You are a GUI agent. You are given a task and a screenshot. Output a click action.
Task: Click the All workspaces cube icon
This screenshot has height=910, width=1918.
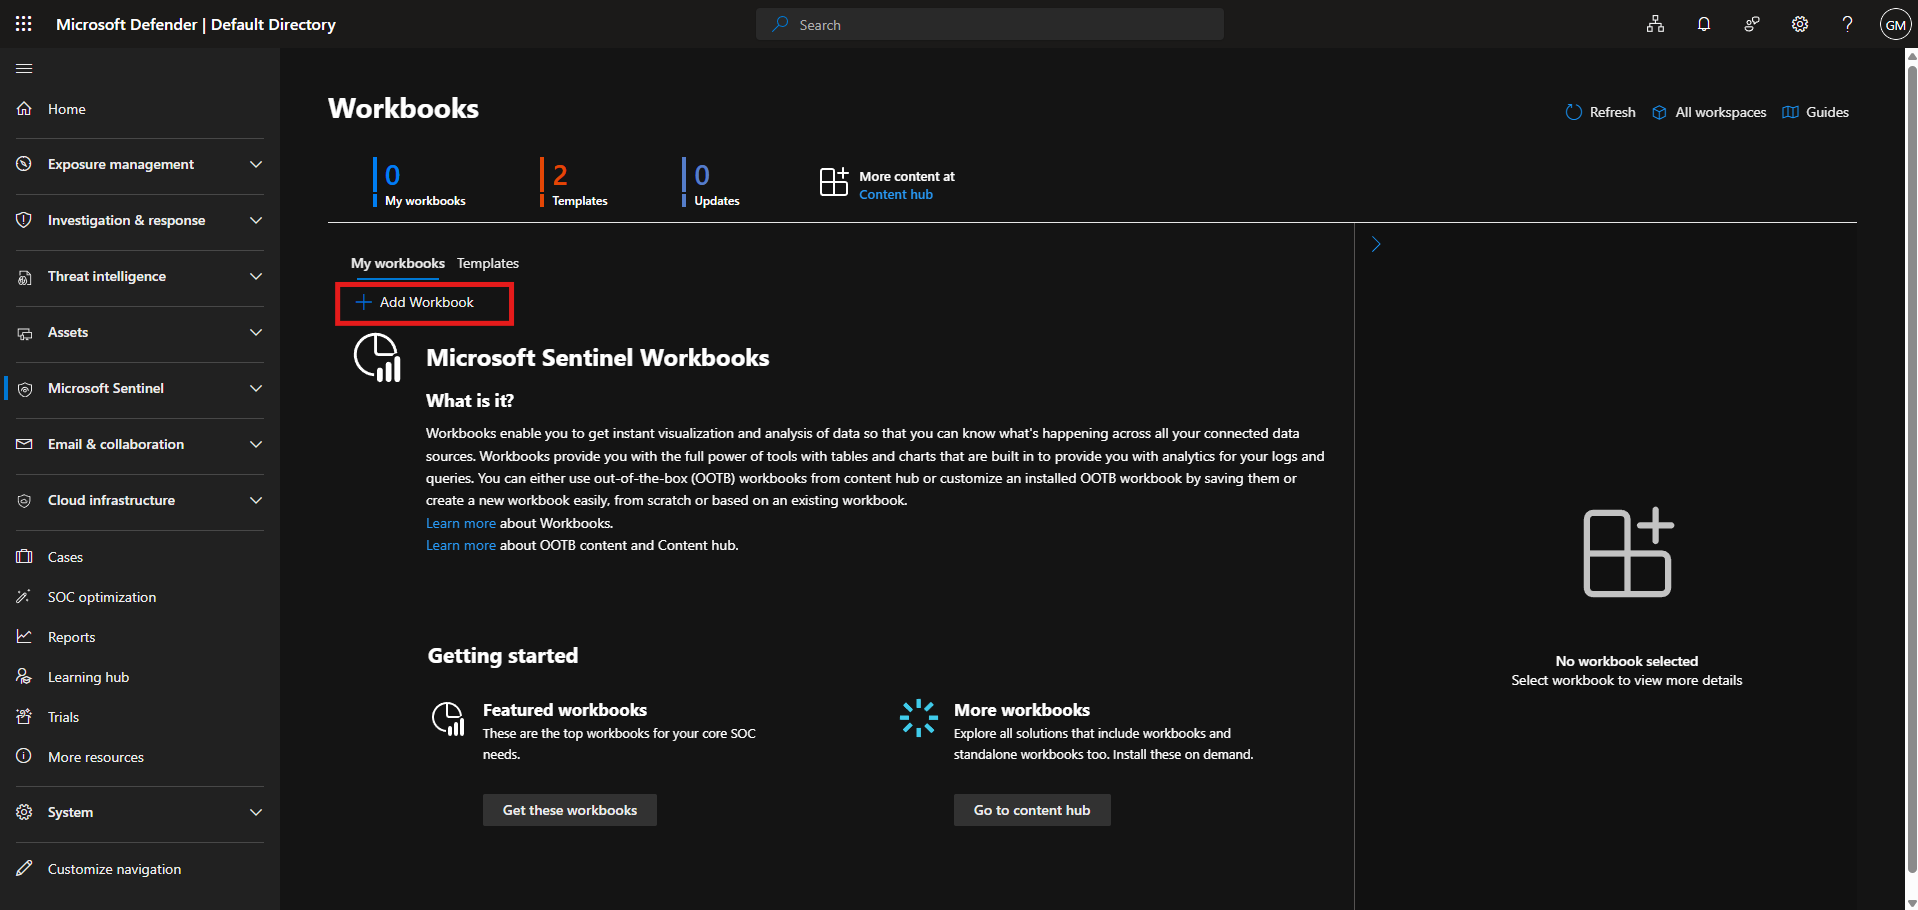pos(1659,112)
